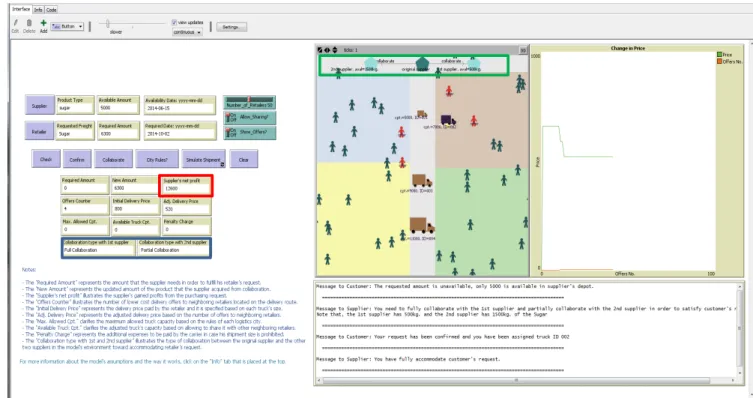Open the Button widget type dropdown

click(67, 27)
